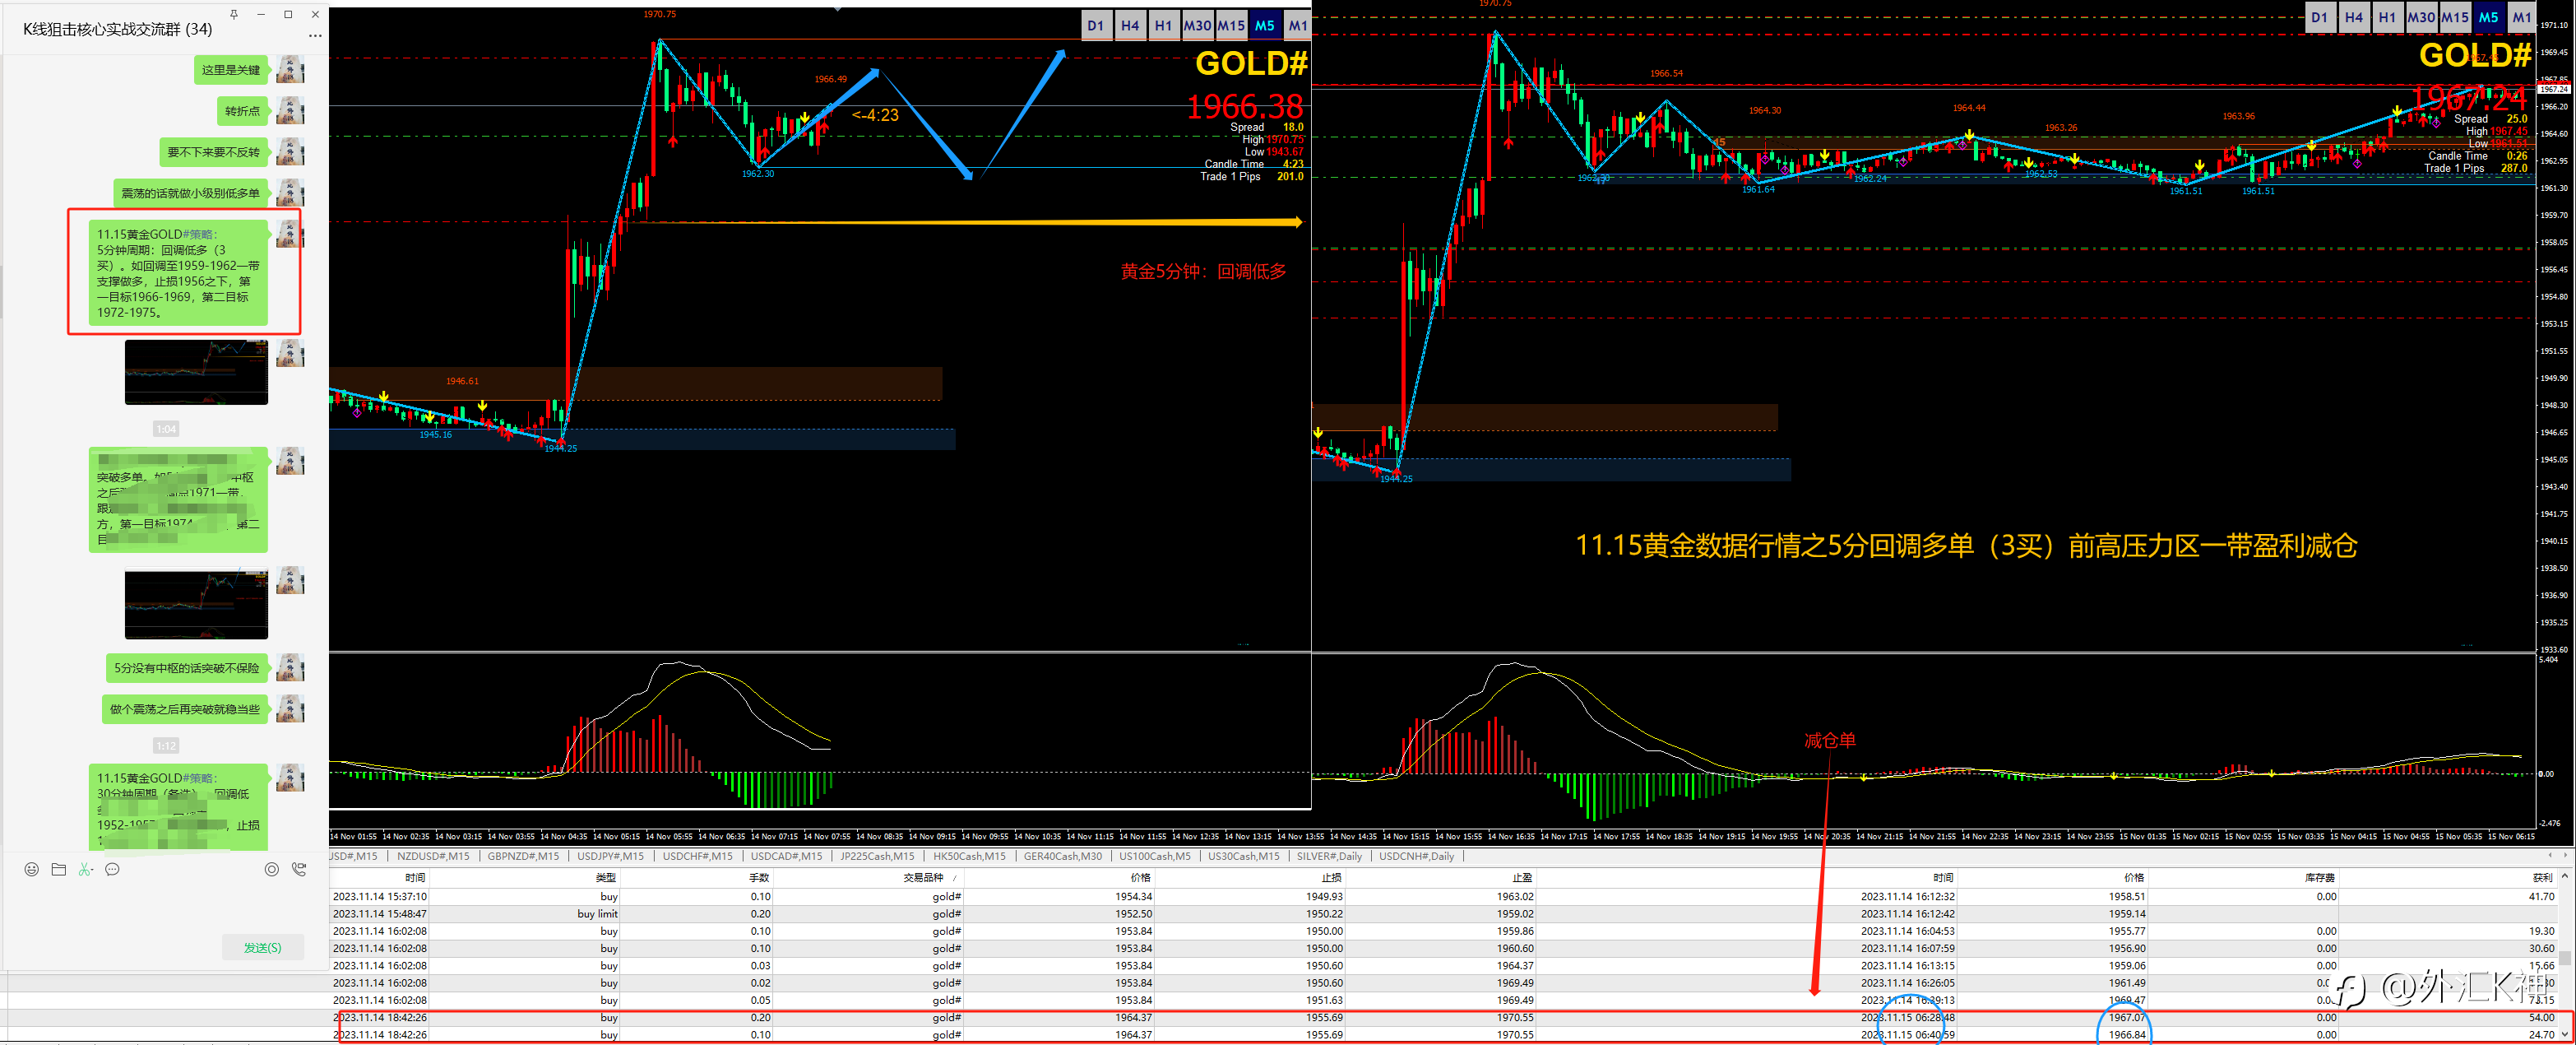
Task: Sort trade history by 交易品种 column
Action: (x=869, y=878)
